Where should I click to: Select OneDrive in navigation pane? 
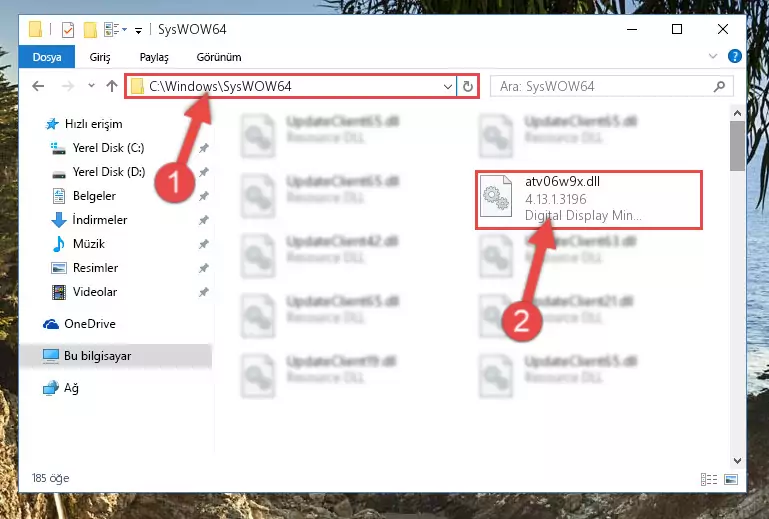click(90, 324)
